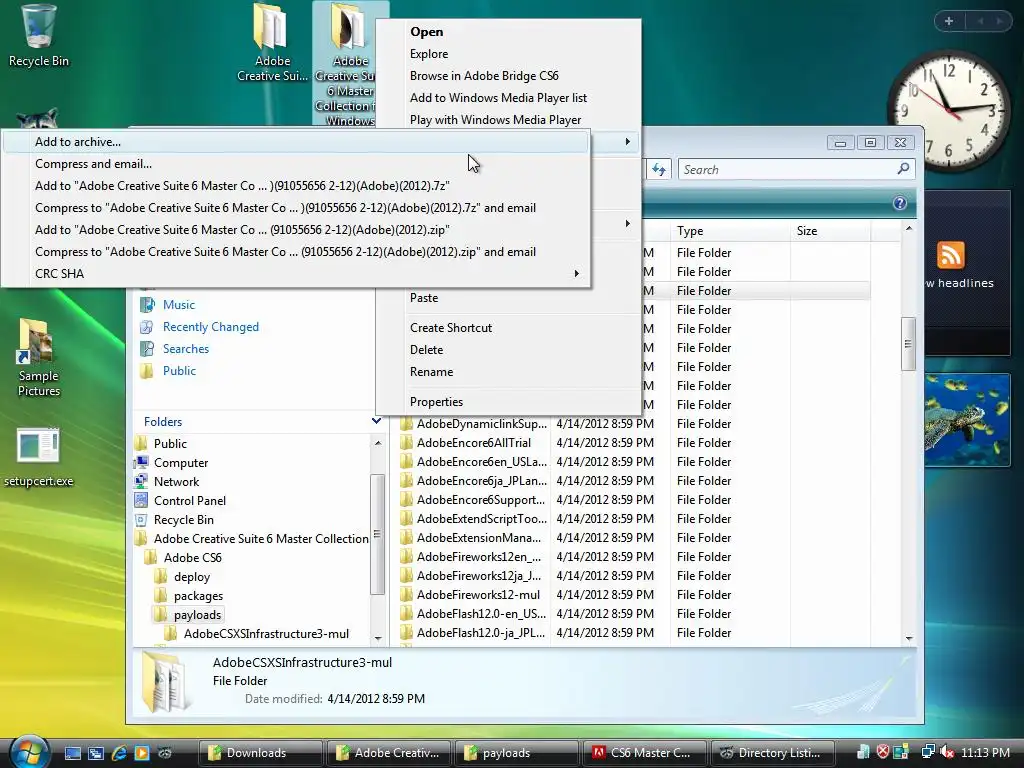Open the Recycle Bin desktop icon
Viewport: 1024px width, 768px height.
click(39, 36)
